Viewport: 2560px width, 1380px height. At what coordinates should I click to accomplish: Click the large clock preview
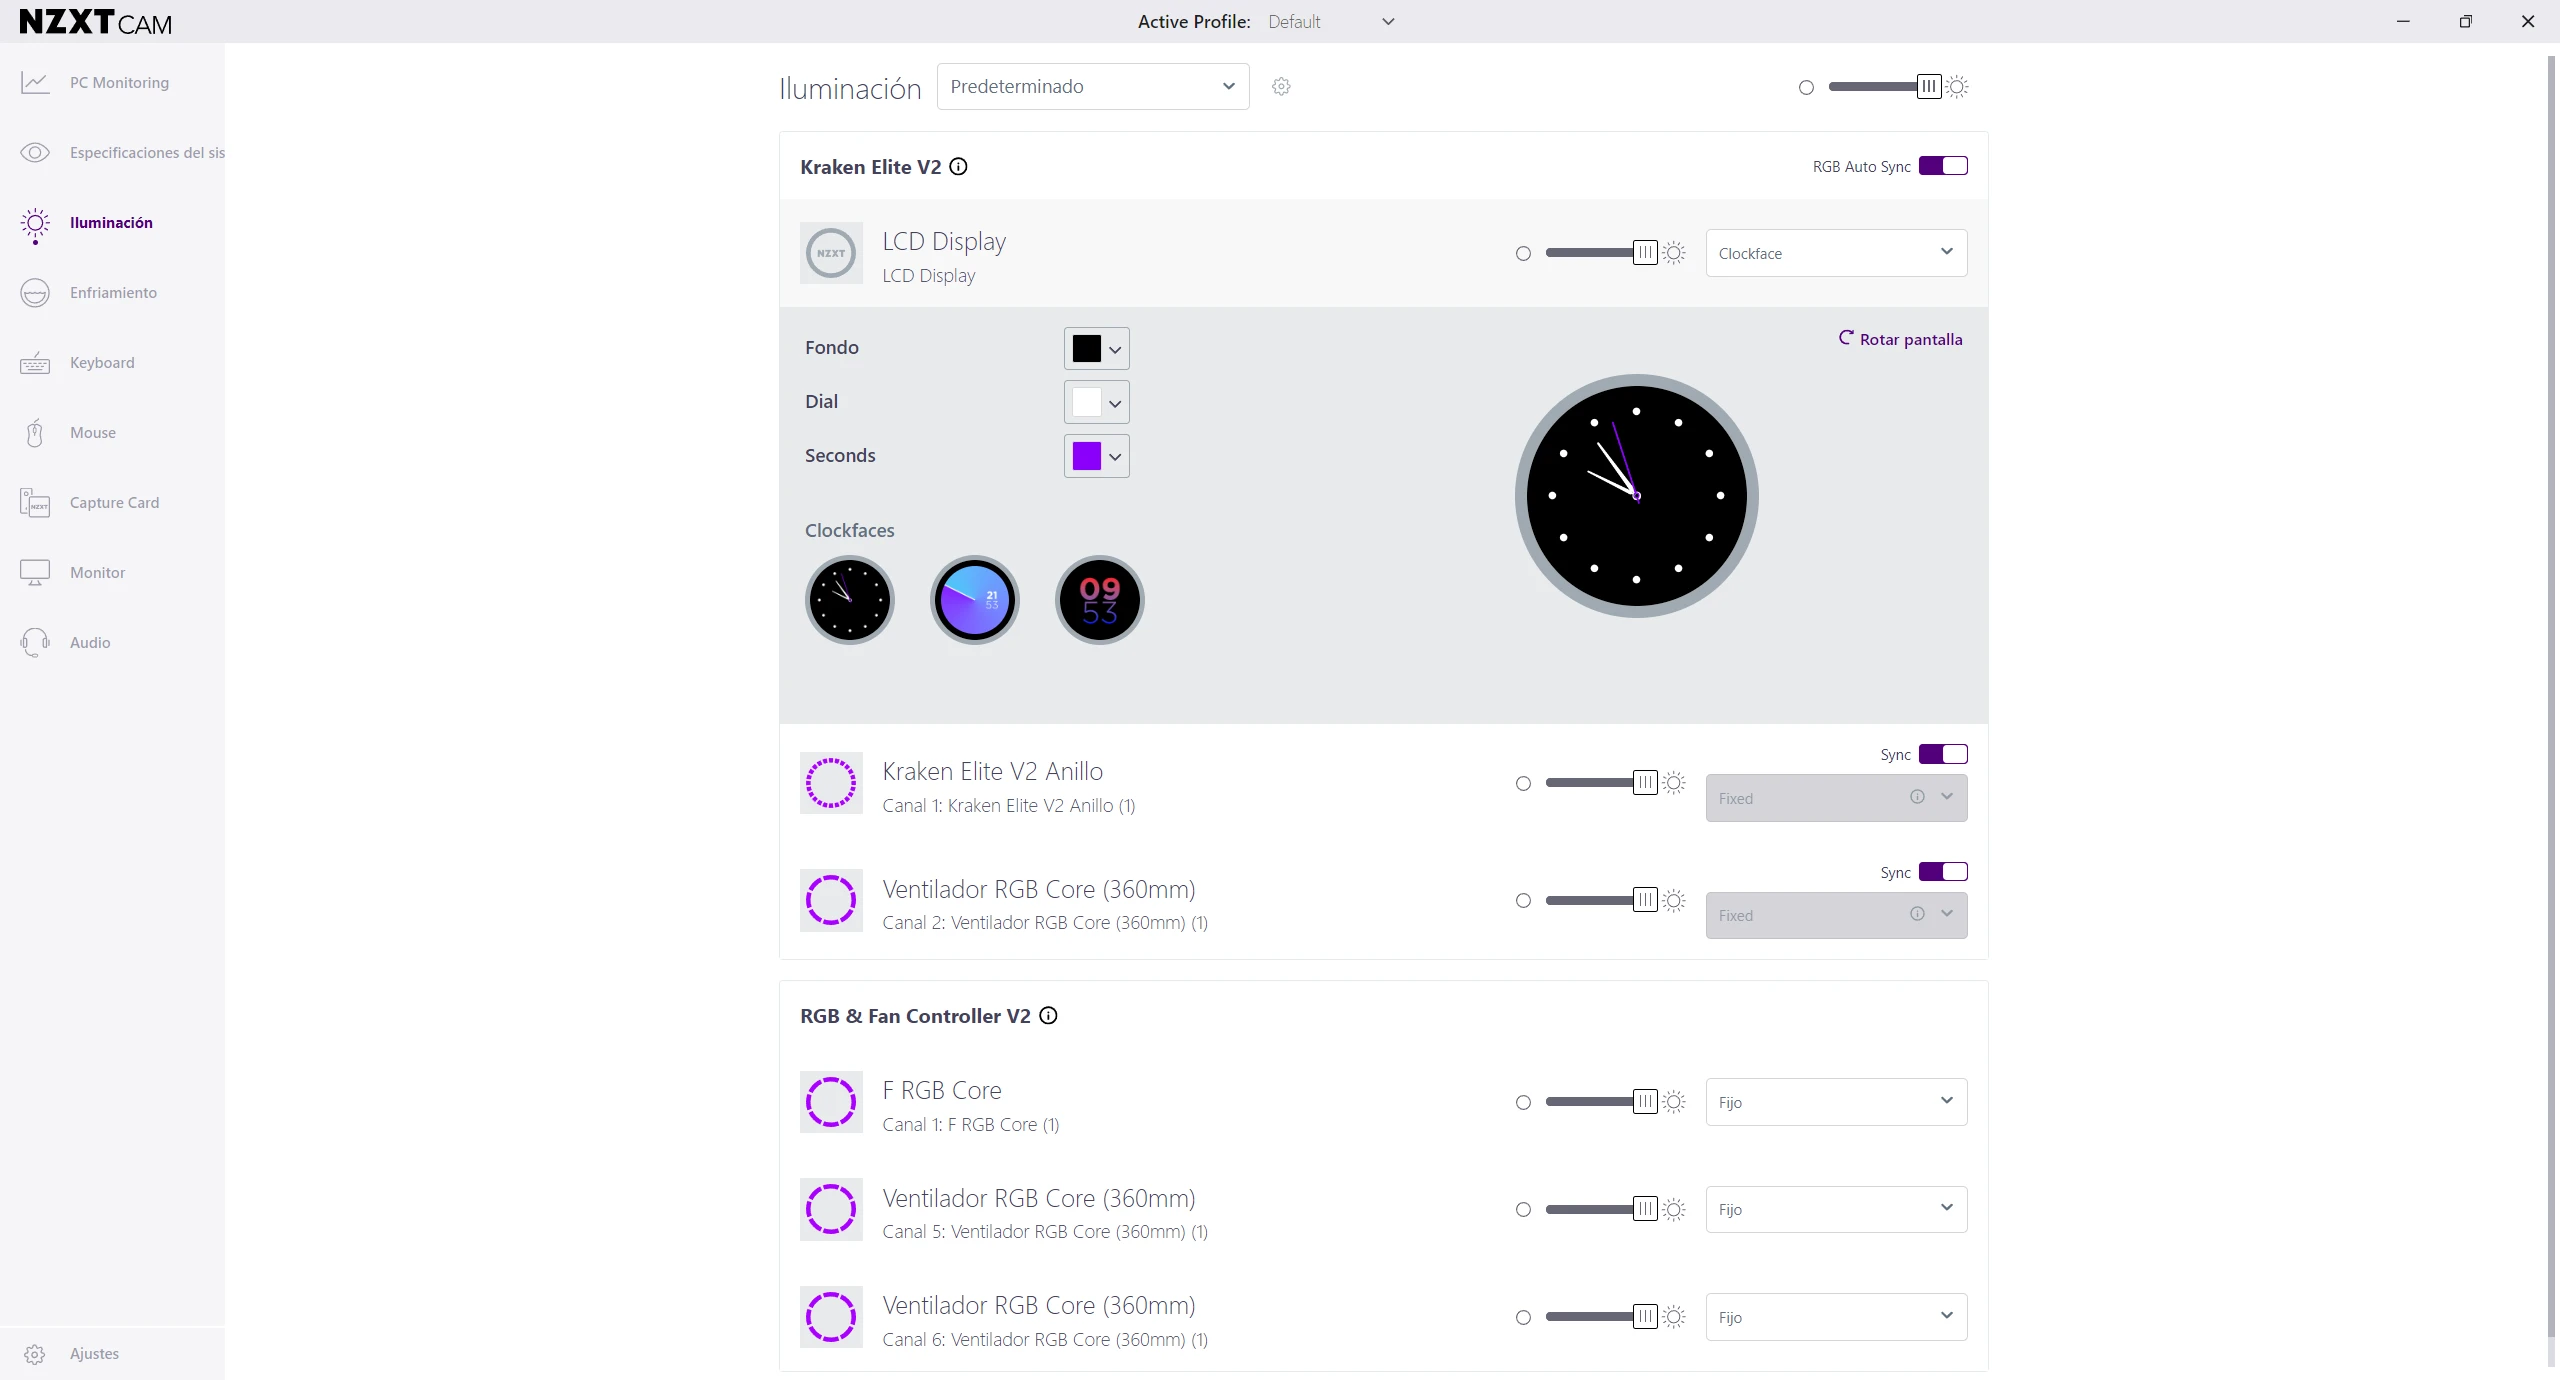point(1636,496)
